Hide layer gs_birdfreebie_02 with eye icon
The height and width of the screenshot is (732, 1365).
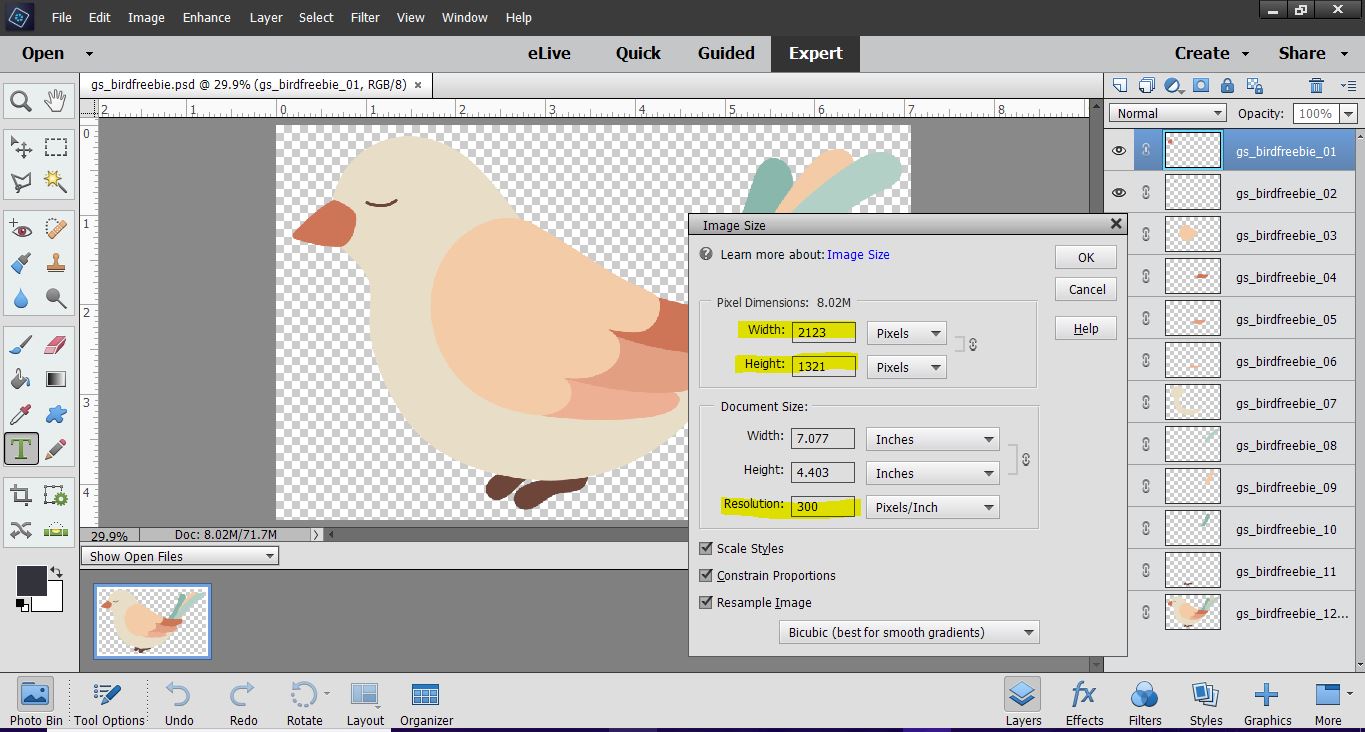pos(1119,193)
